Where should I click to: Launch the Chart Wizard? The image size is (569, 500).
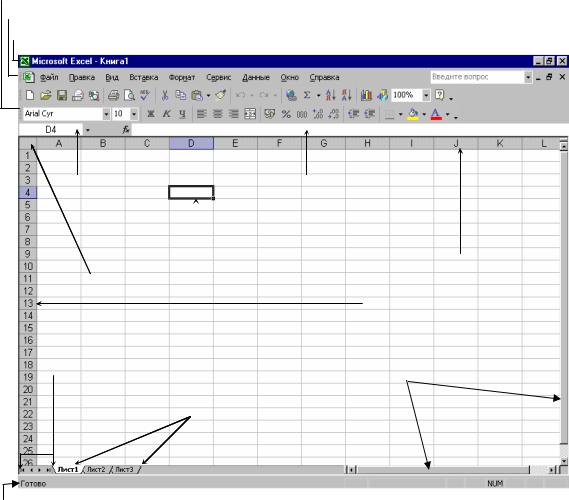coord(366,95)
